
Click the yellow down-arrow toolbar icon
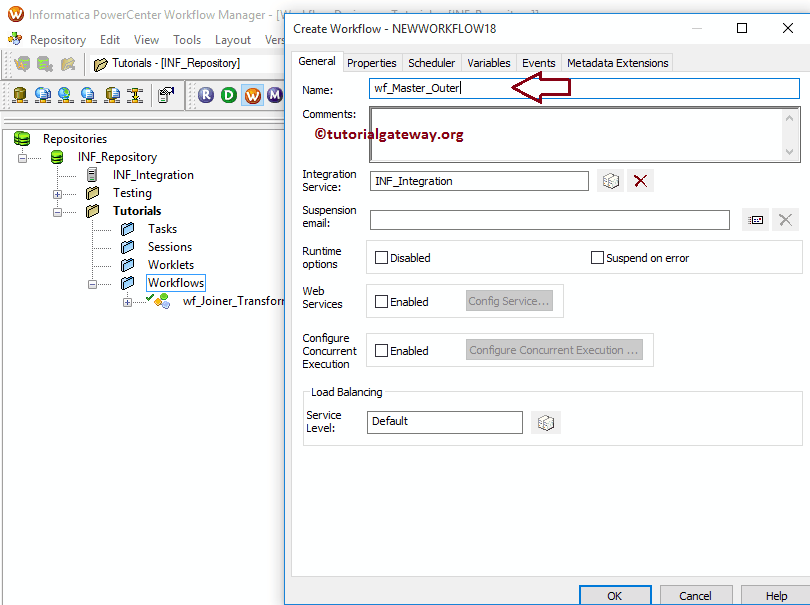(x=135, y=95)
